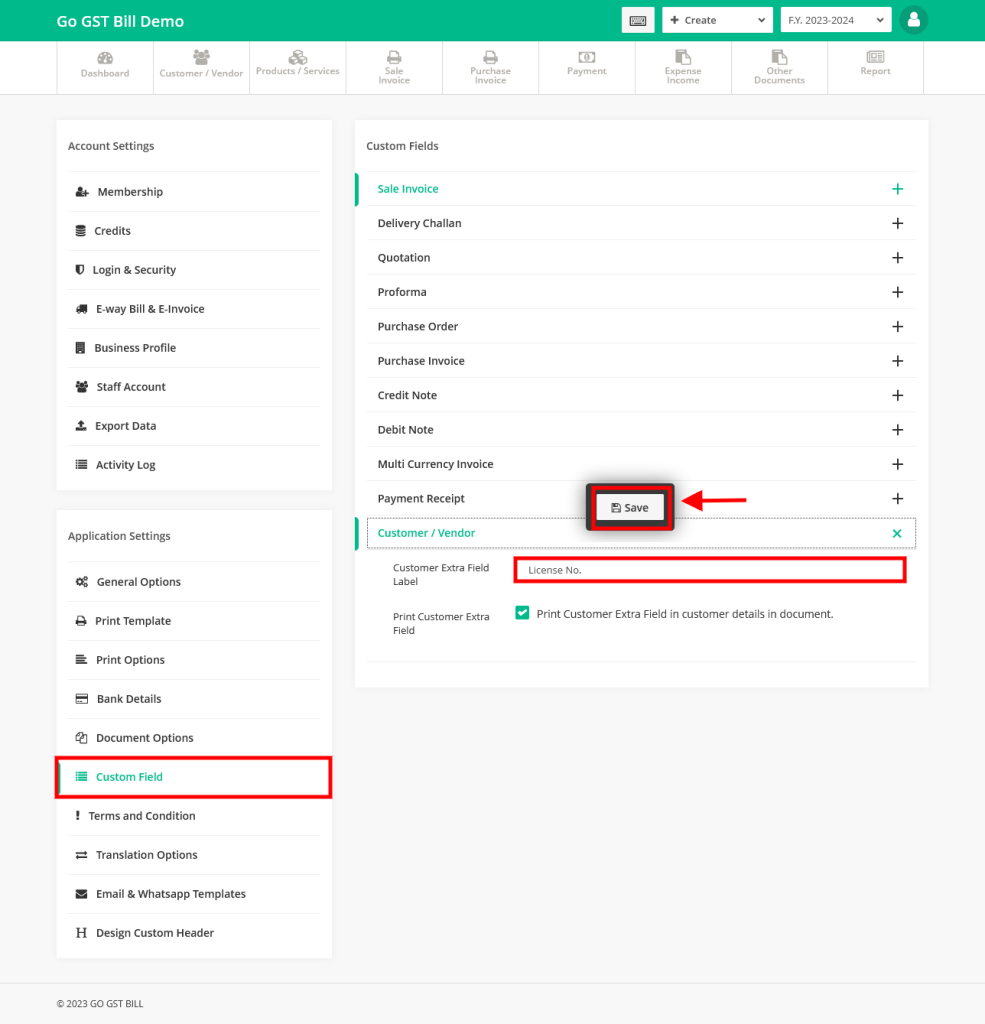Image resolution: width=985 pixels, height=1024 pixels.
Task: Select the Expense Income icon
Action: pyautogui.click(x=682, y=66)
